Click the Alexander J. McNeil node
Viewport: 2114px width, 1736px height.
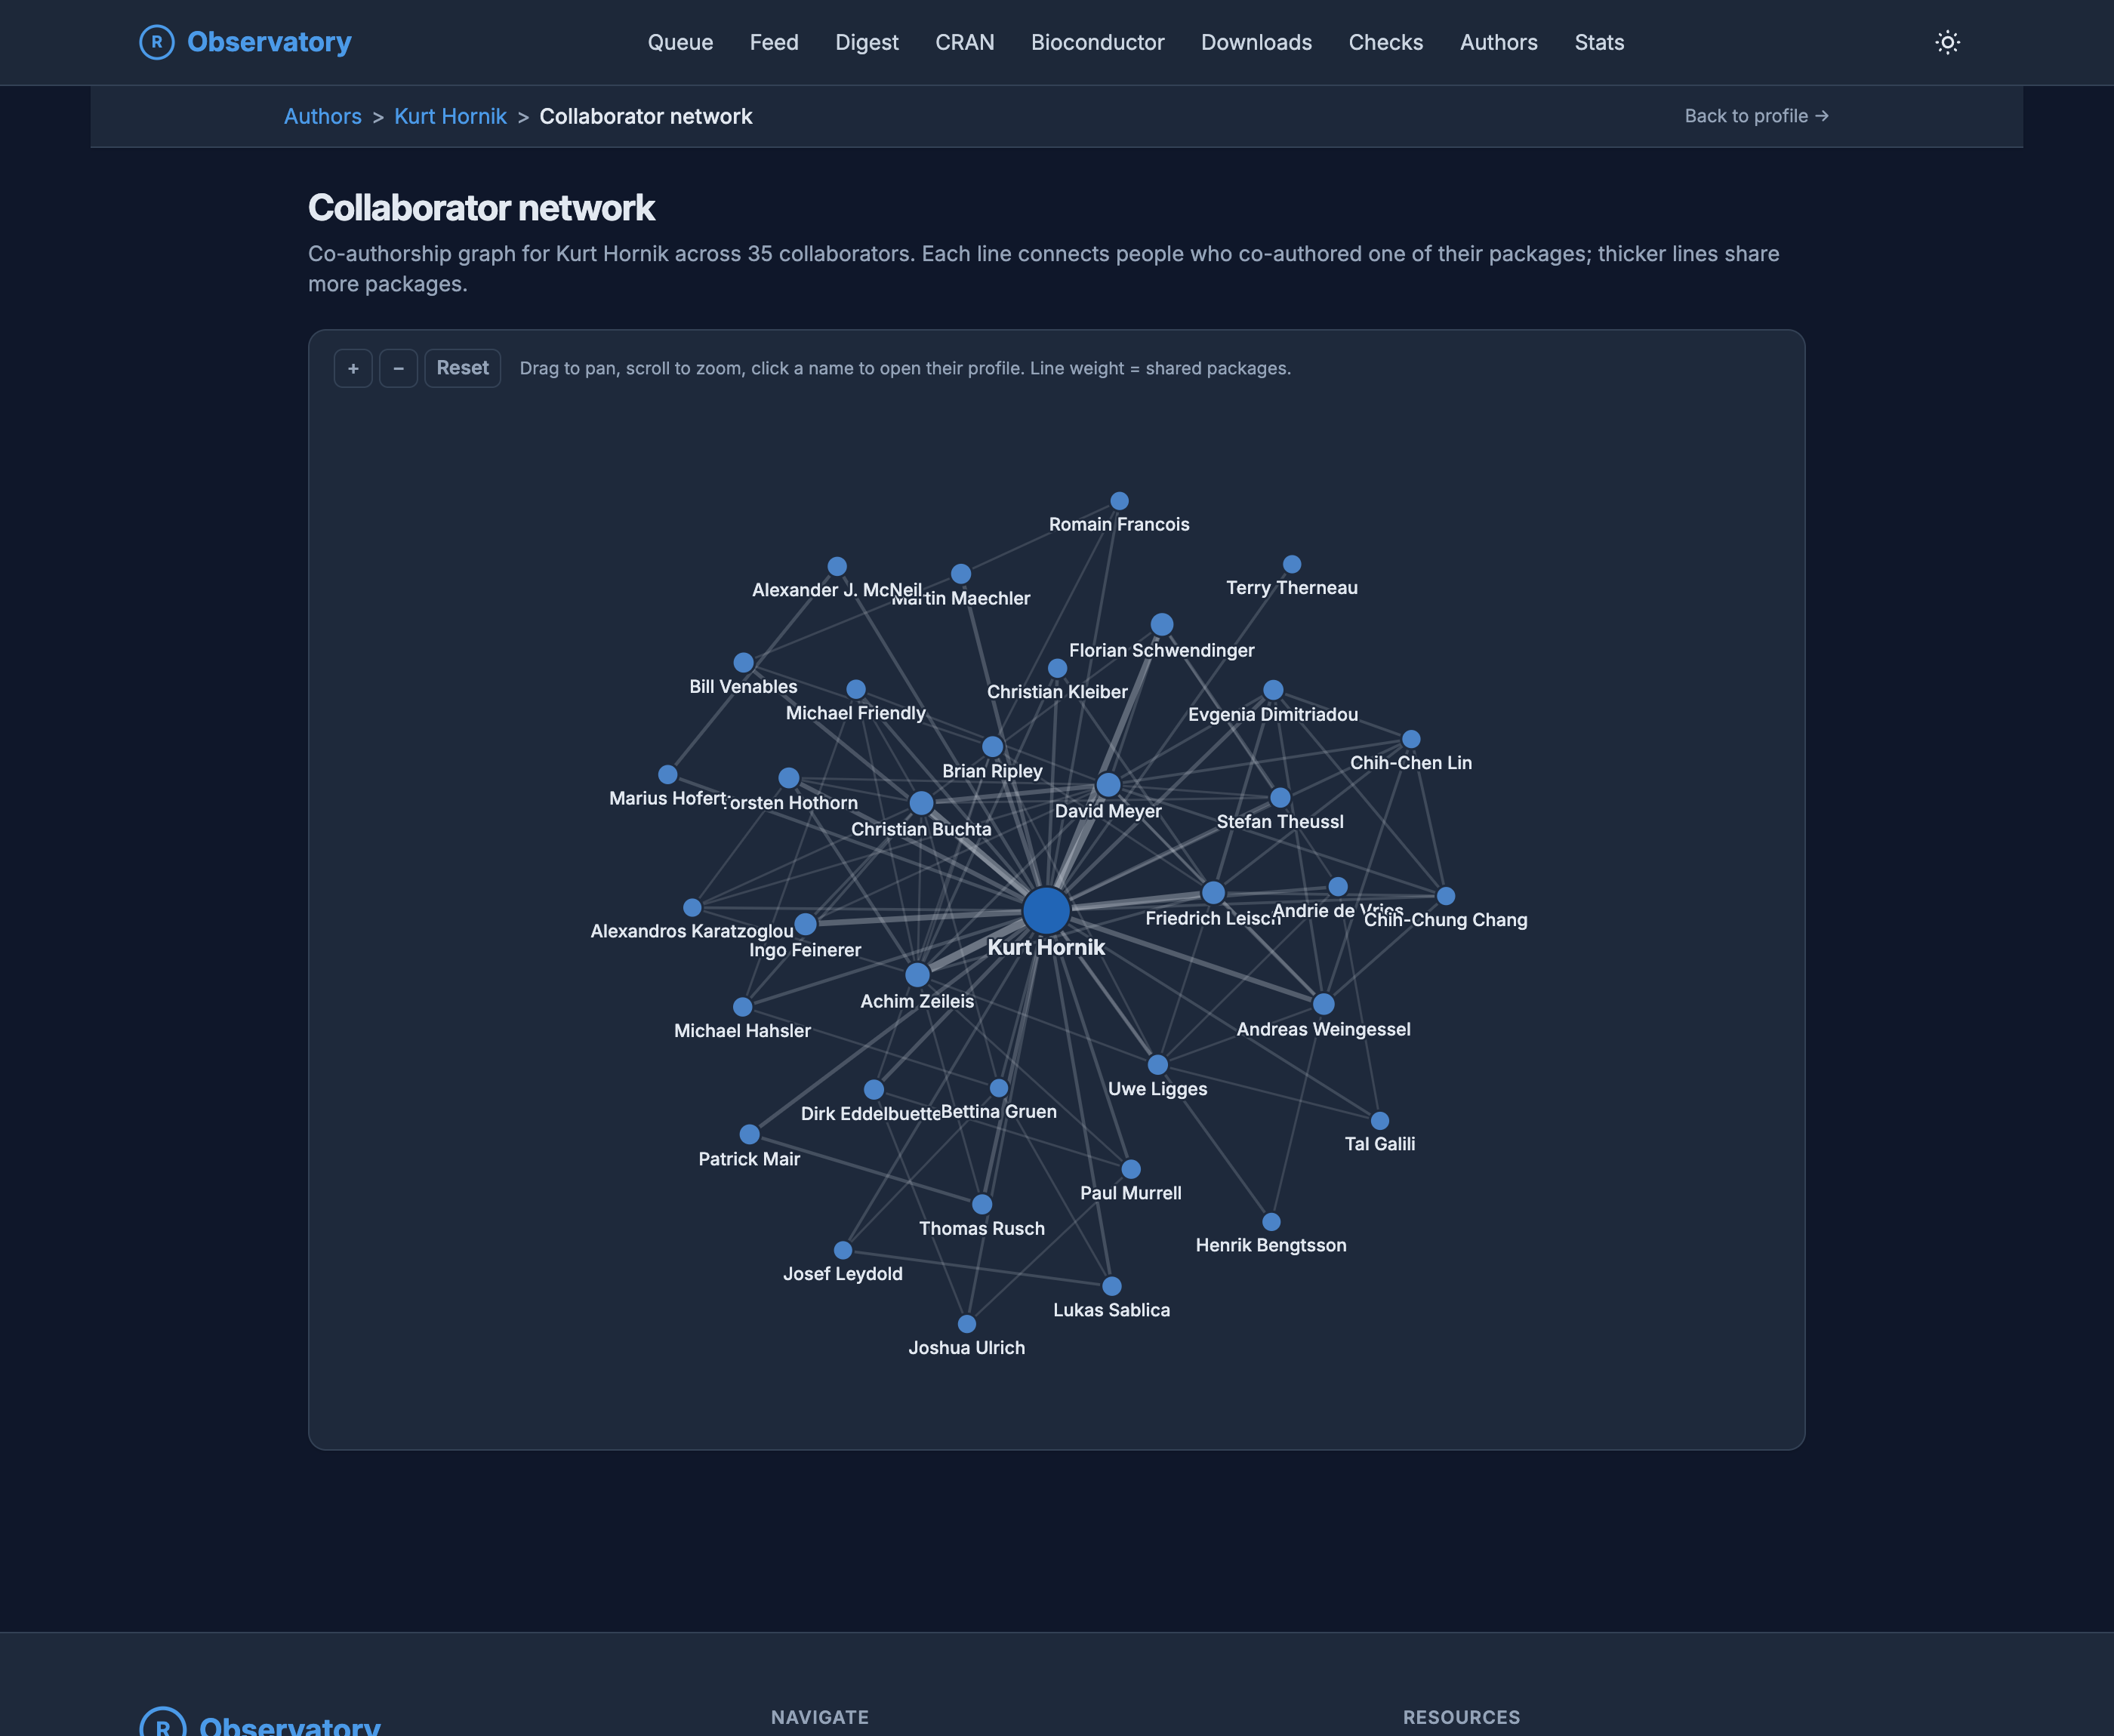(x=837, y=567)
